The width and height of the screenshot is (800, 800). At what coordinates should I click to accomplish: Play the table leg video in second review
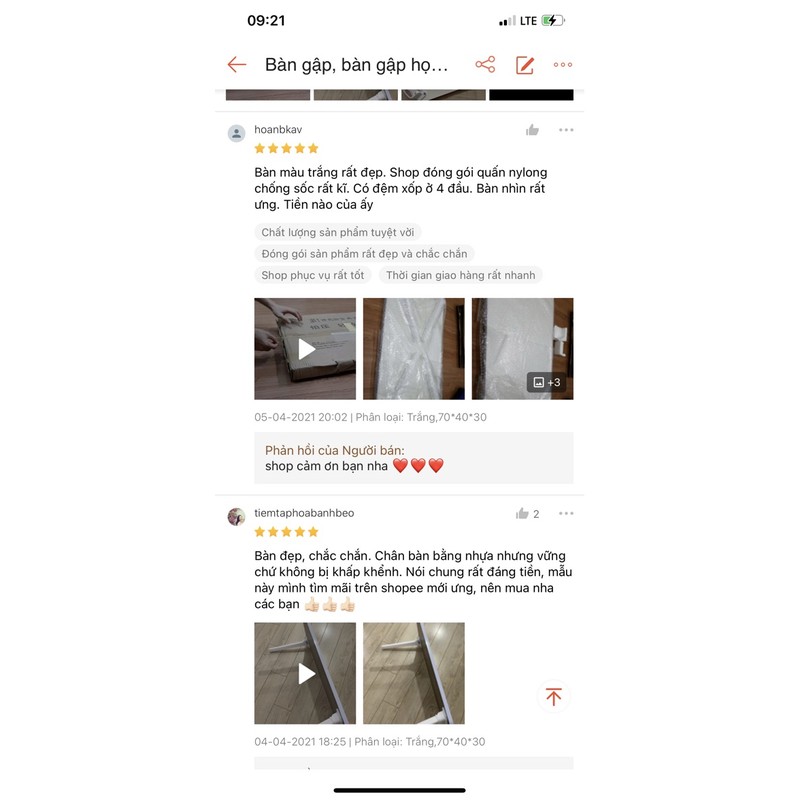pyautogui.click(x=305, y=673)
